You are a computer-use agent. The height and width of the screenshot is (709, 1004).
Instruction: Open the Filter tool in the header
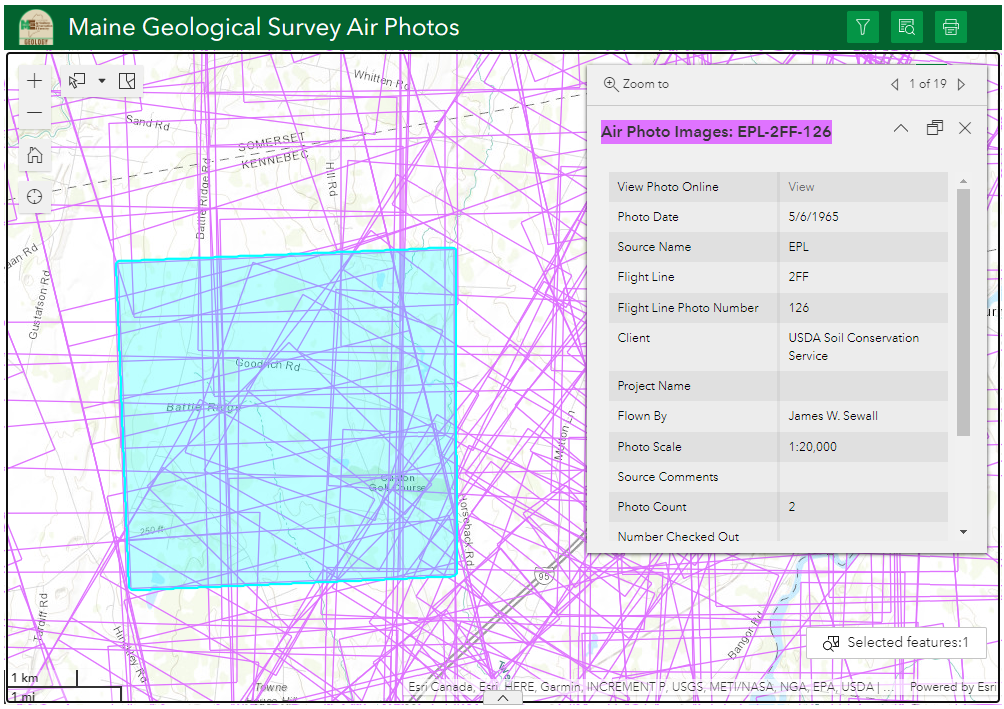click(x=863, y=27)
